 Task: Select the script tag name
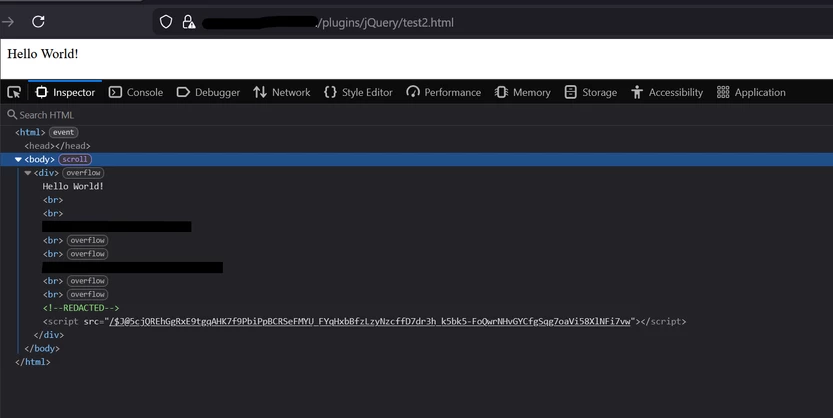pyautogui.click(x=63, y=321)
